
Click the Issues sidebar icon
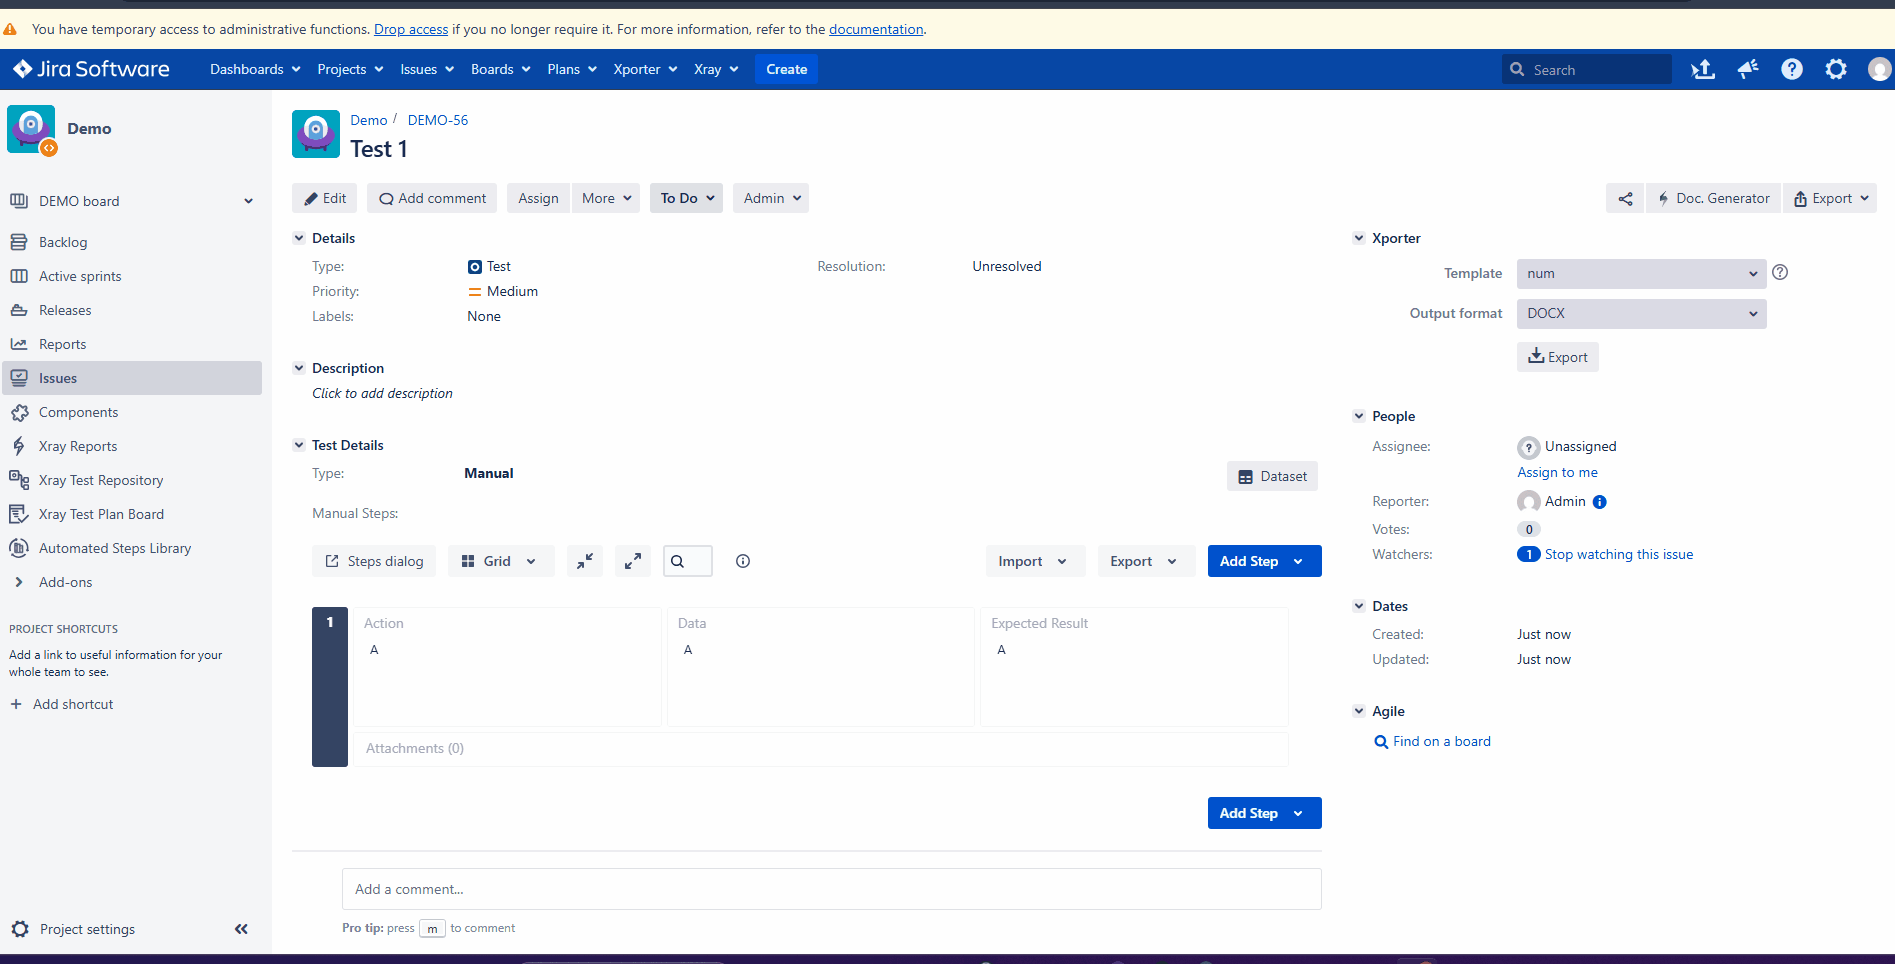pos(19,378)
